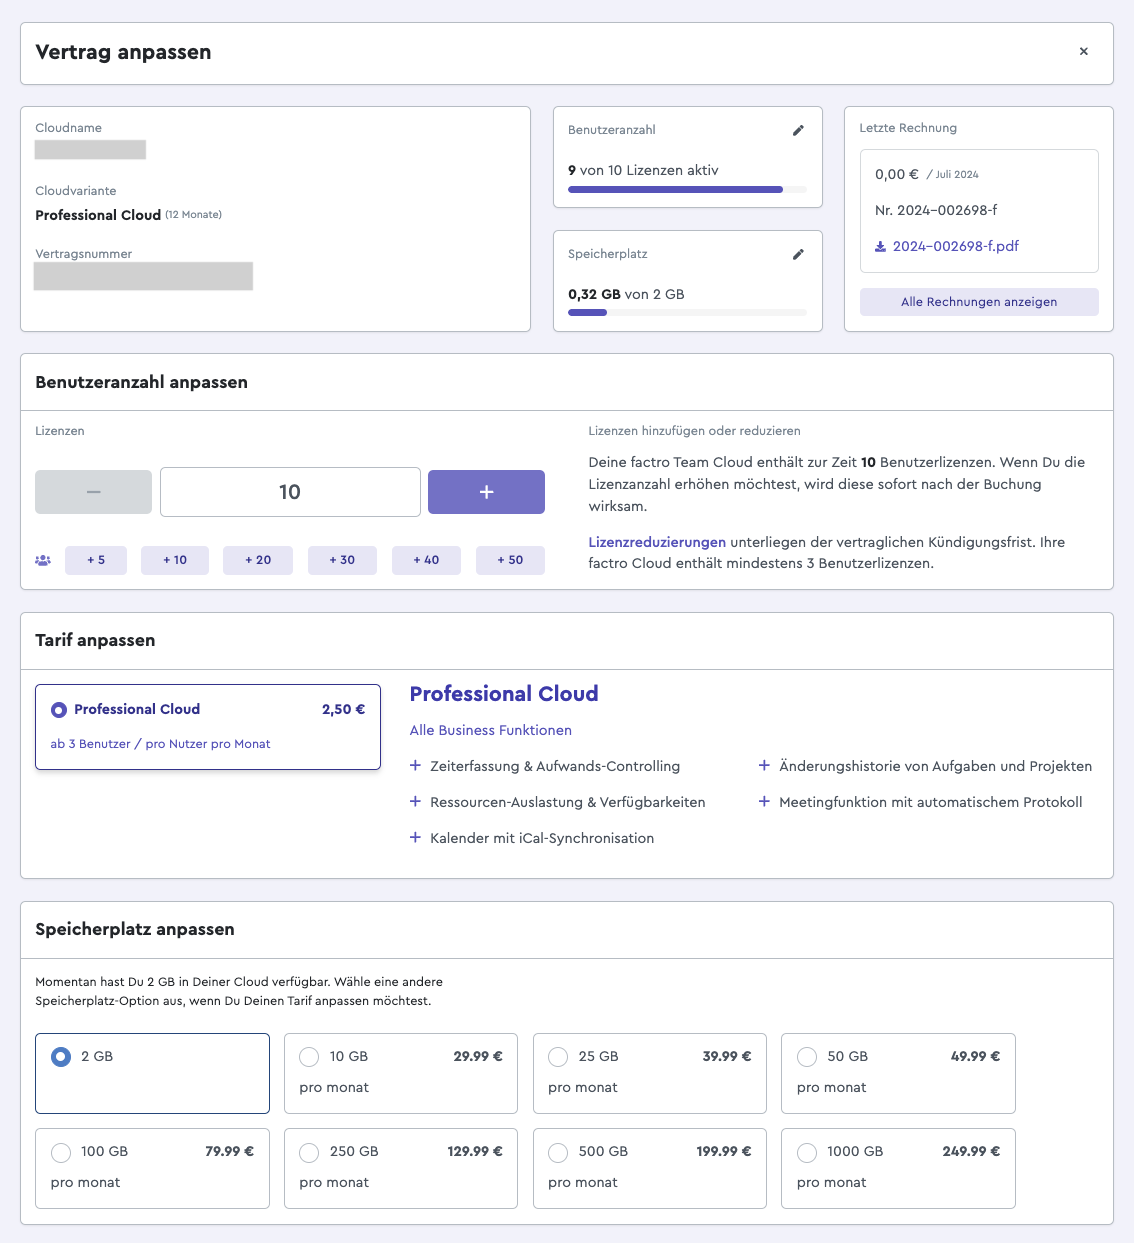Click the 2,50 € tariff price

(343, 709)
